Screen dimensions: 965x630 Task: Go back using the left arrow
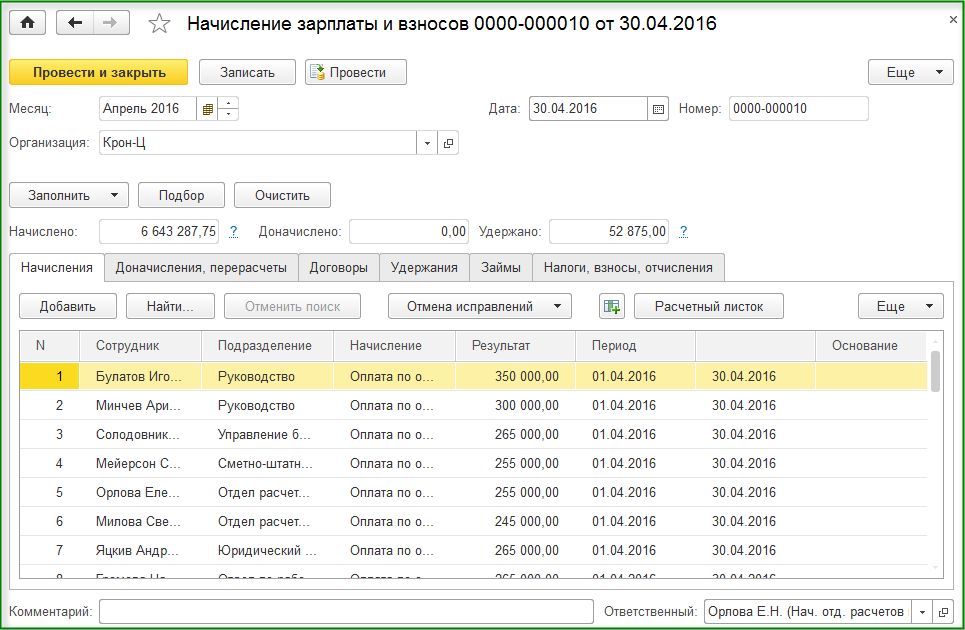coord(75,23)
